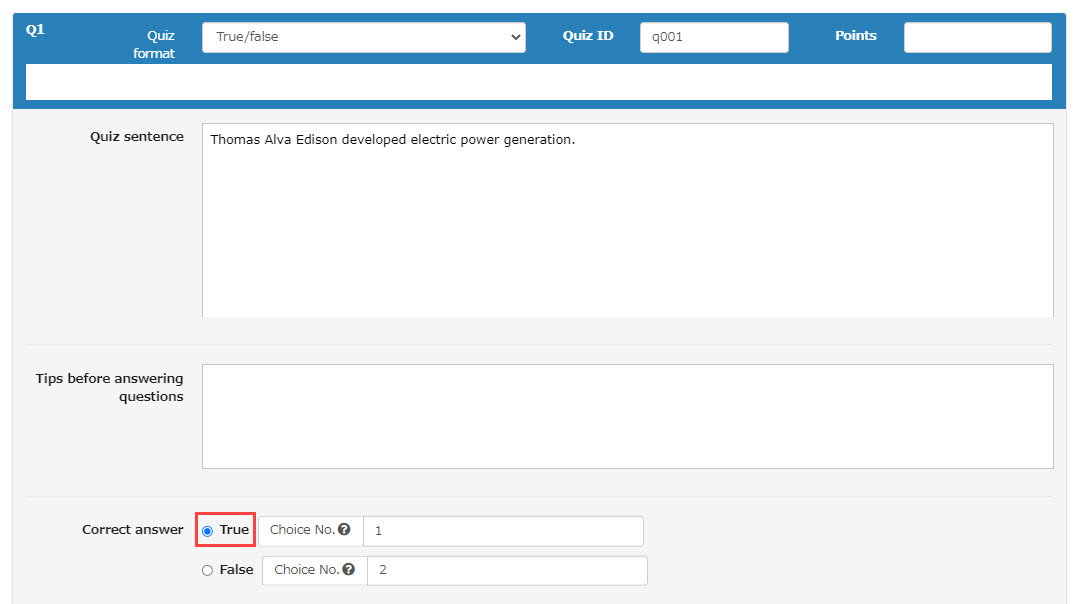Image resolution: width=1077 pixels, height=604 pixels.
Task: Click the Choice No. field containing 1
Action: click(503, 531)
